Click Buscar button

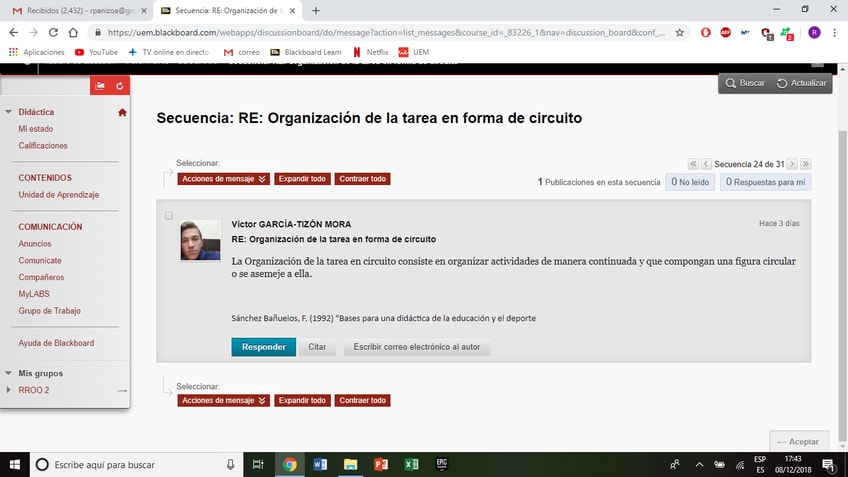click(x=745, y=83)
